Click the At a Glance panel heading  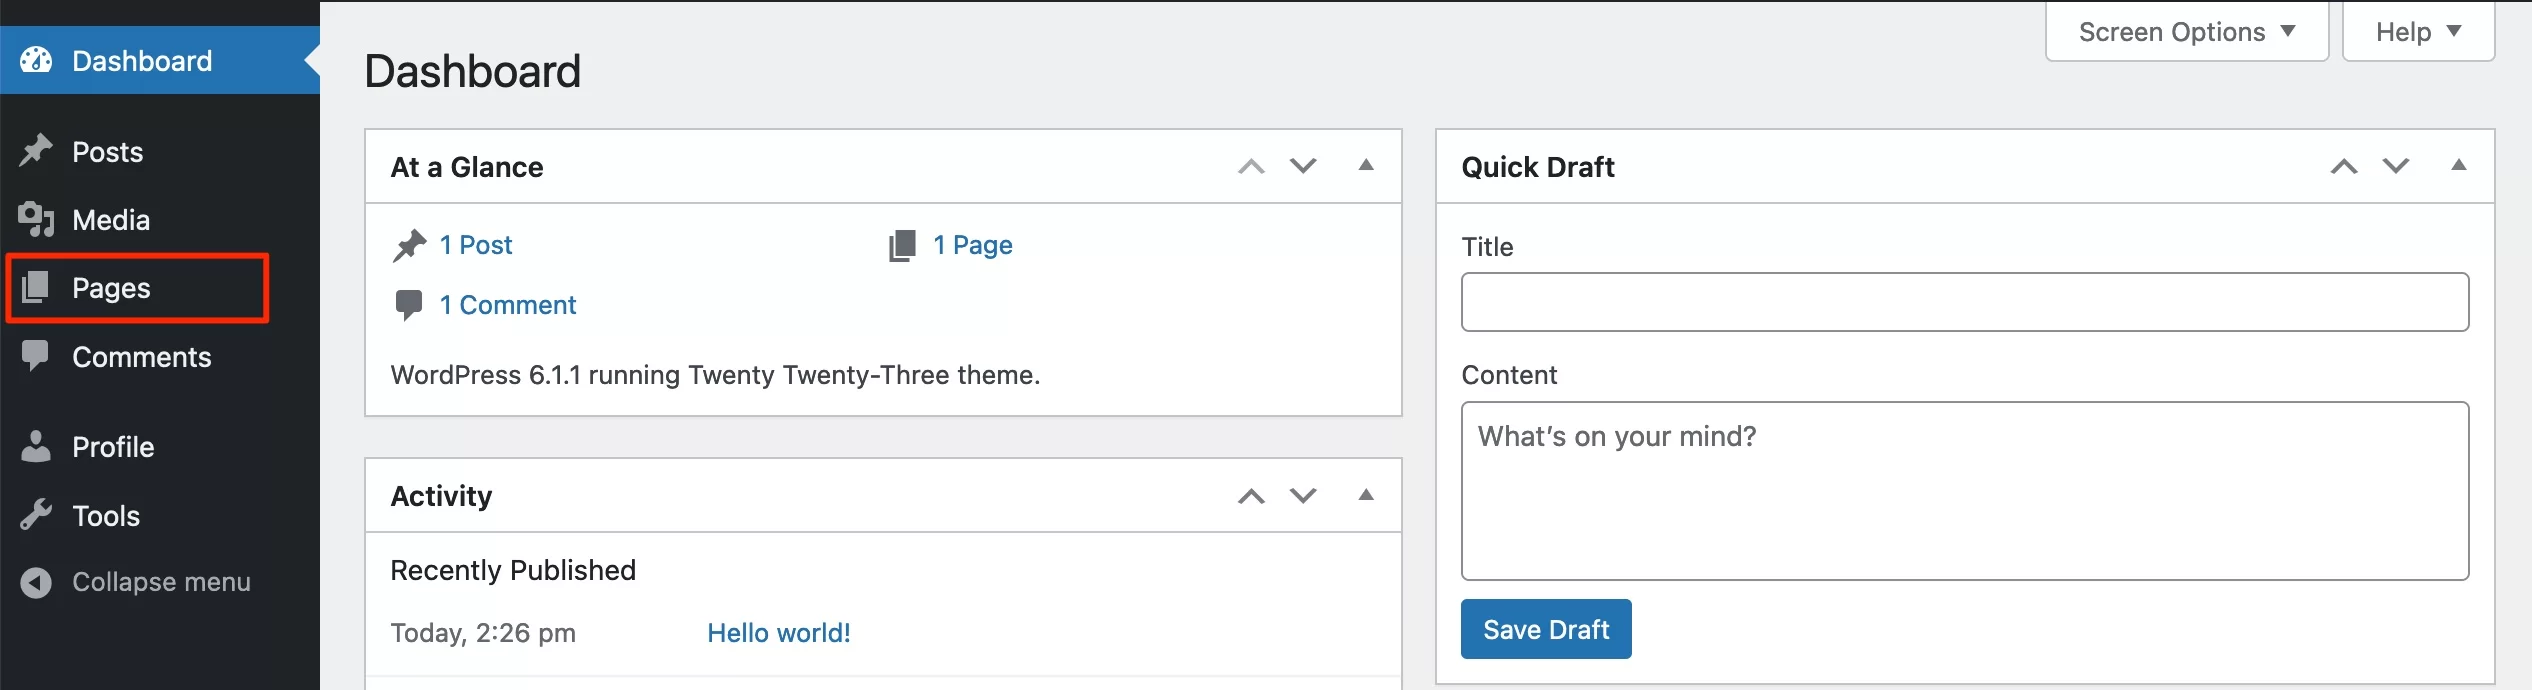coord(467,167)
